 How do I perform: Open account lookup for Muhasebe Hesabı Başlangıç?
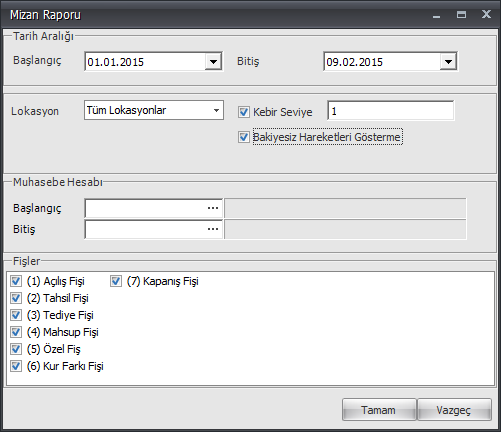click(x=213, y=208)
